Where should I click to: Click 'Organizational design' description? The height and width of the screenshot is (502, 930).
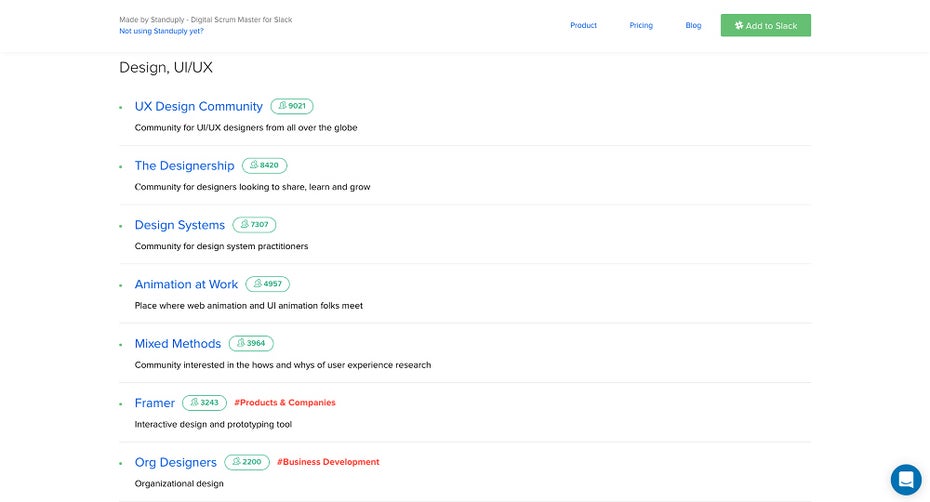pos(179,484)
